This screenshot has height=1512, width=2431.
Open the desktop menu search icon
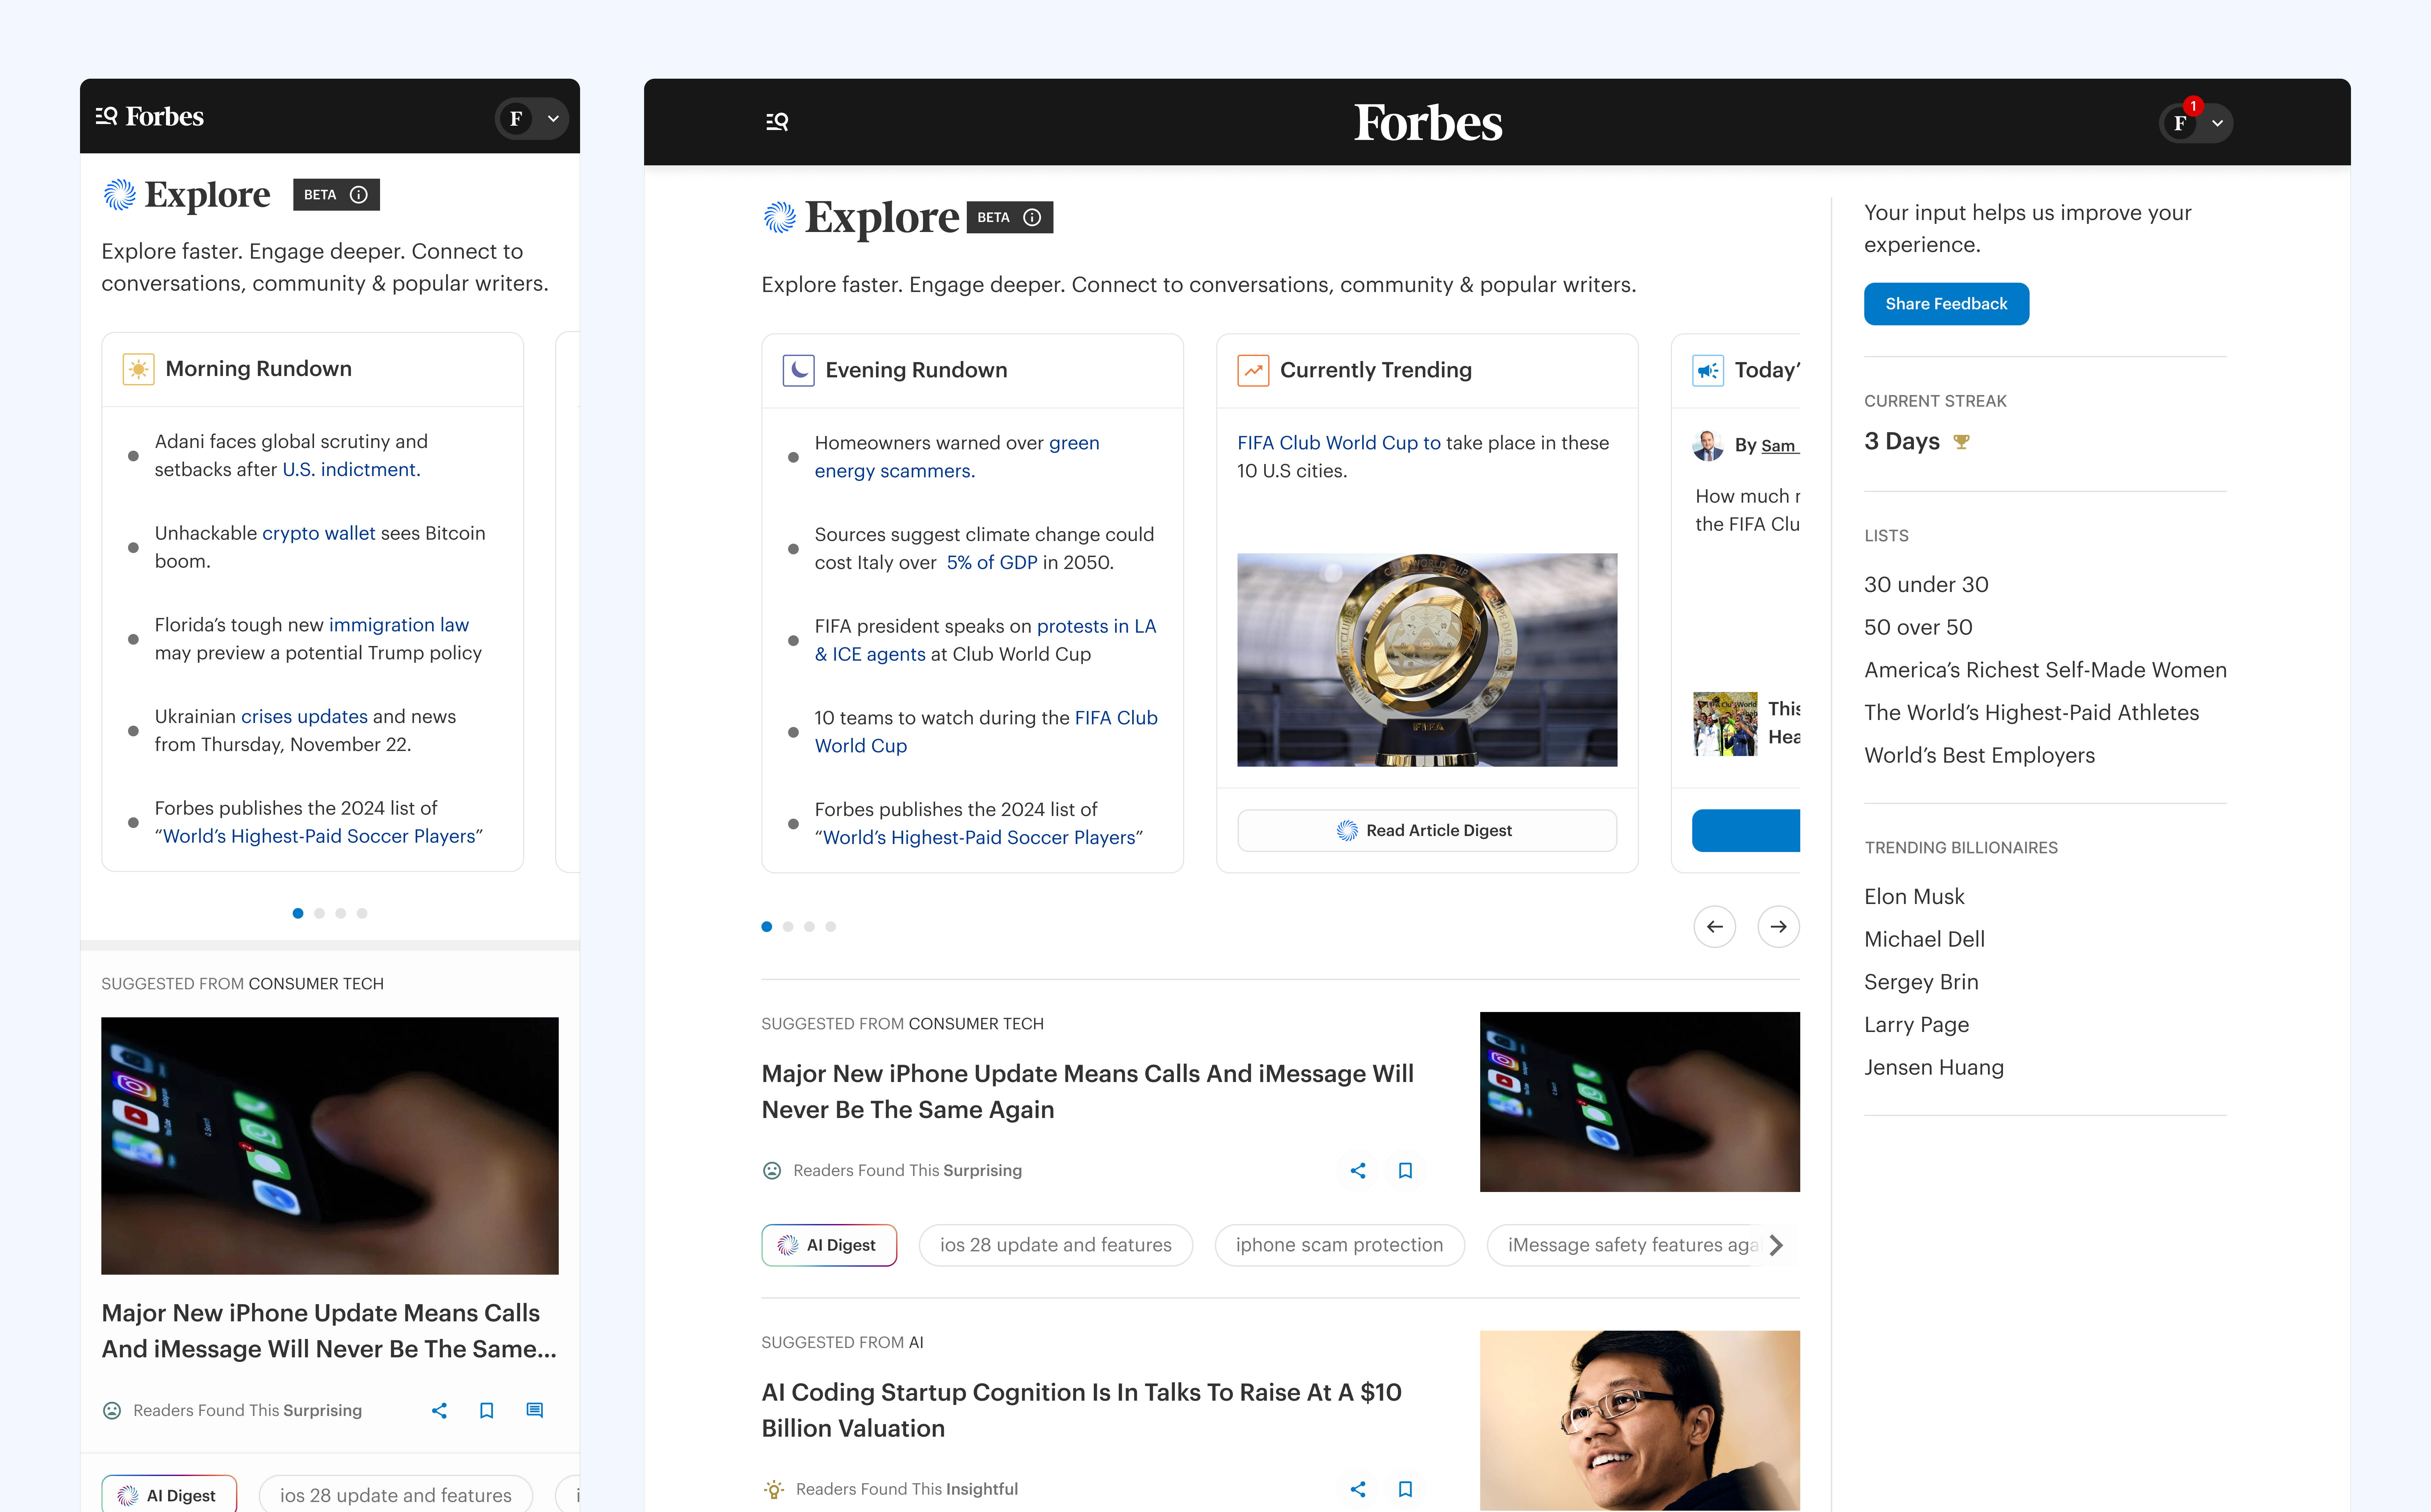pyautogui.click(x=777, y=122)
